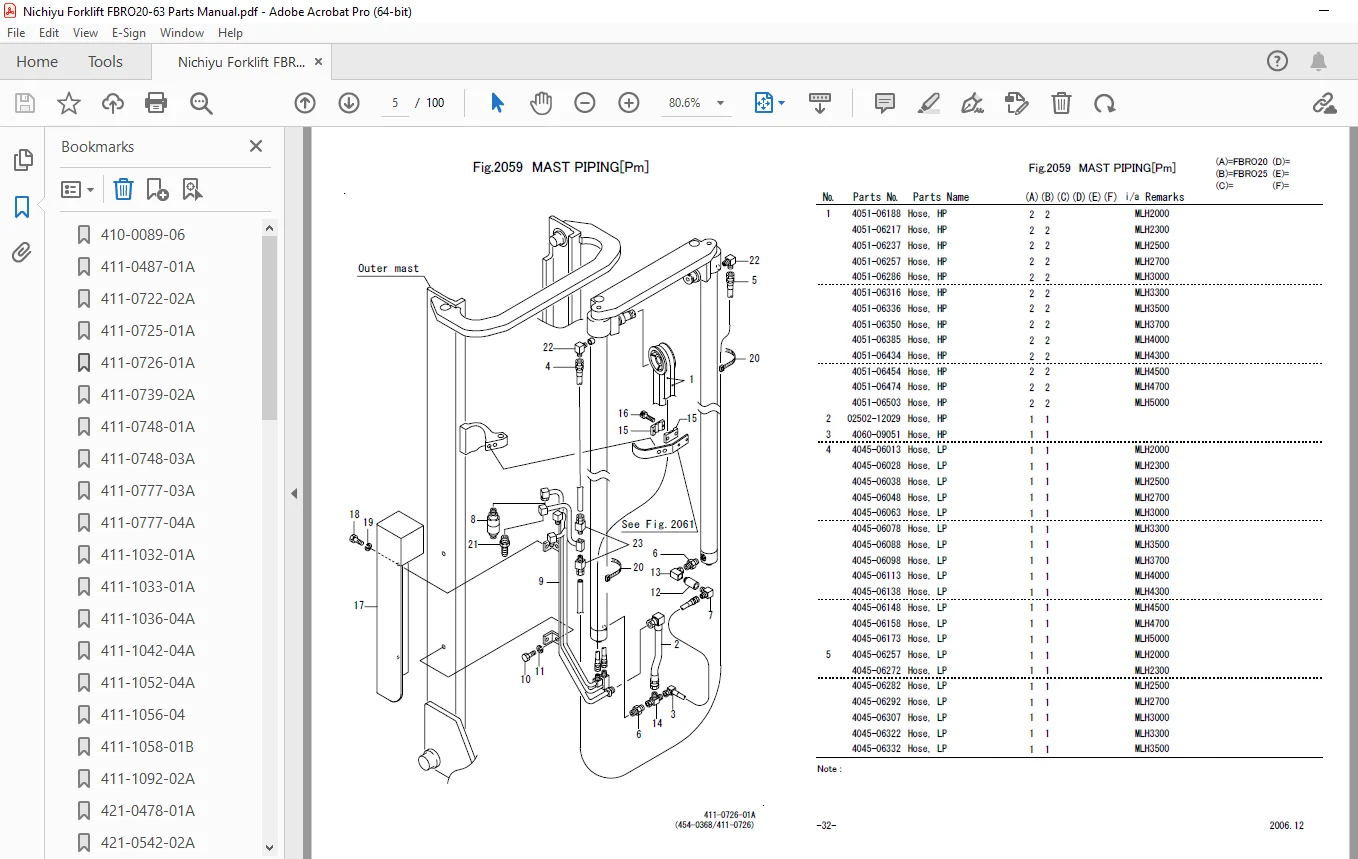Select bookmark 411-1032-01A
The width and height of the screenshot is (1358, 859).
click(x=148, y=555)
